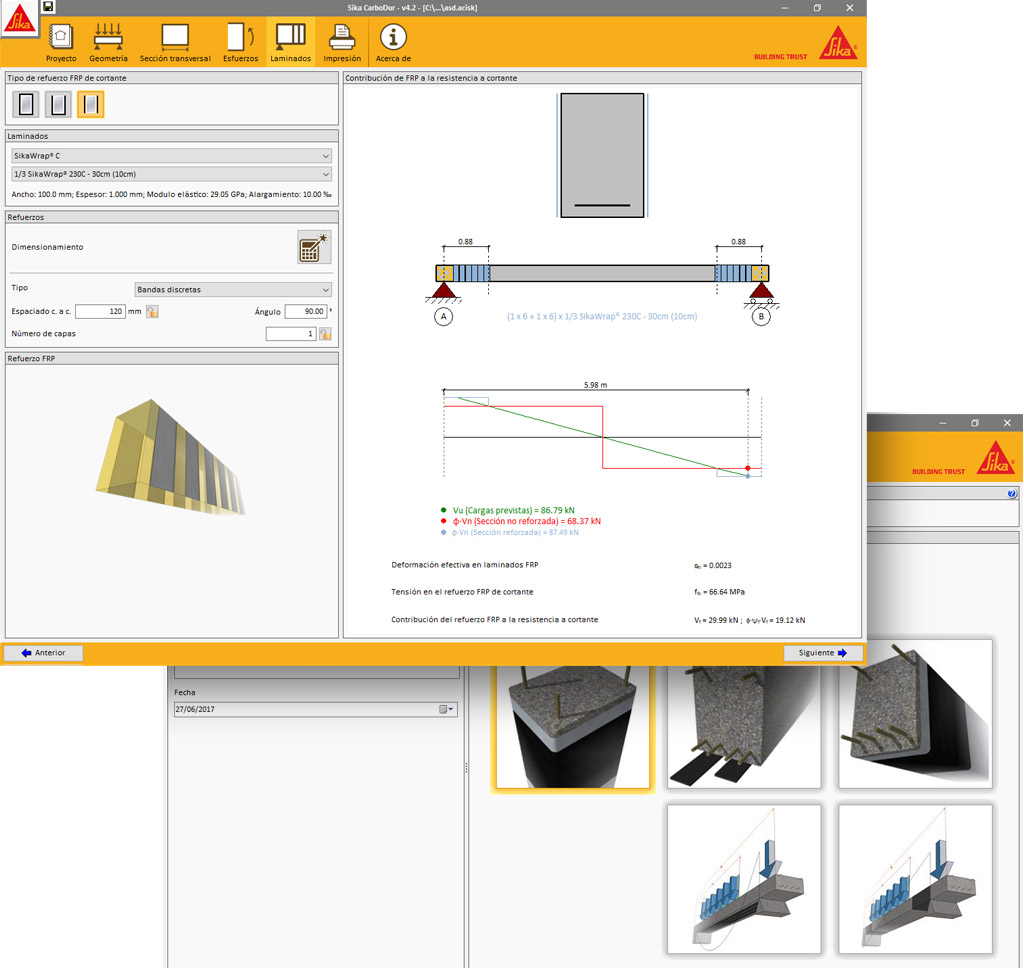
Task: Click the 27/06/2017 date field in background window
Action: (x=315, y=709)
